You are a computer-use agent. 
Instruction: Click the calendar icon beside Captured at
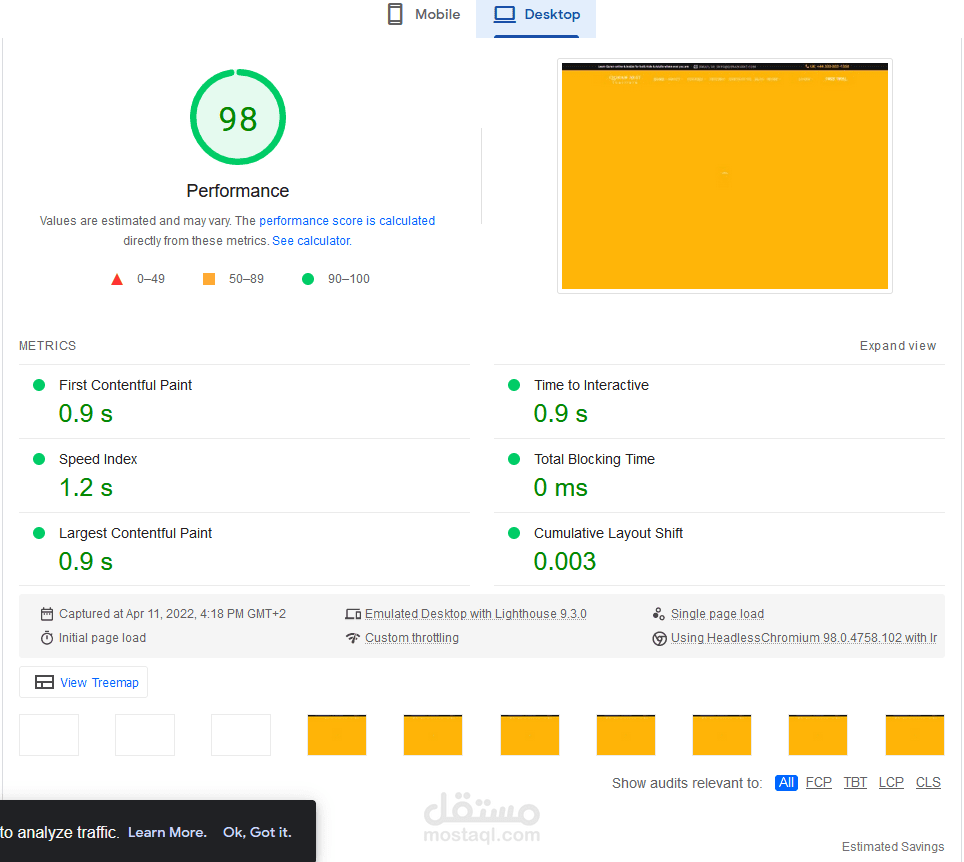(x=47, y=614)
